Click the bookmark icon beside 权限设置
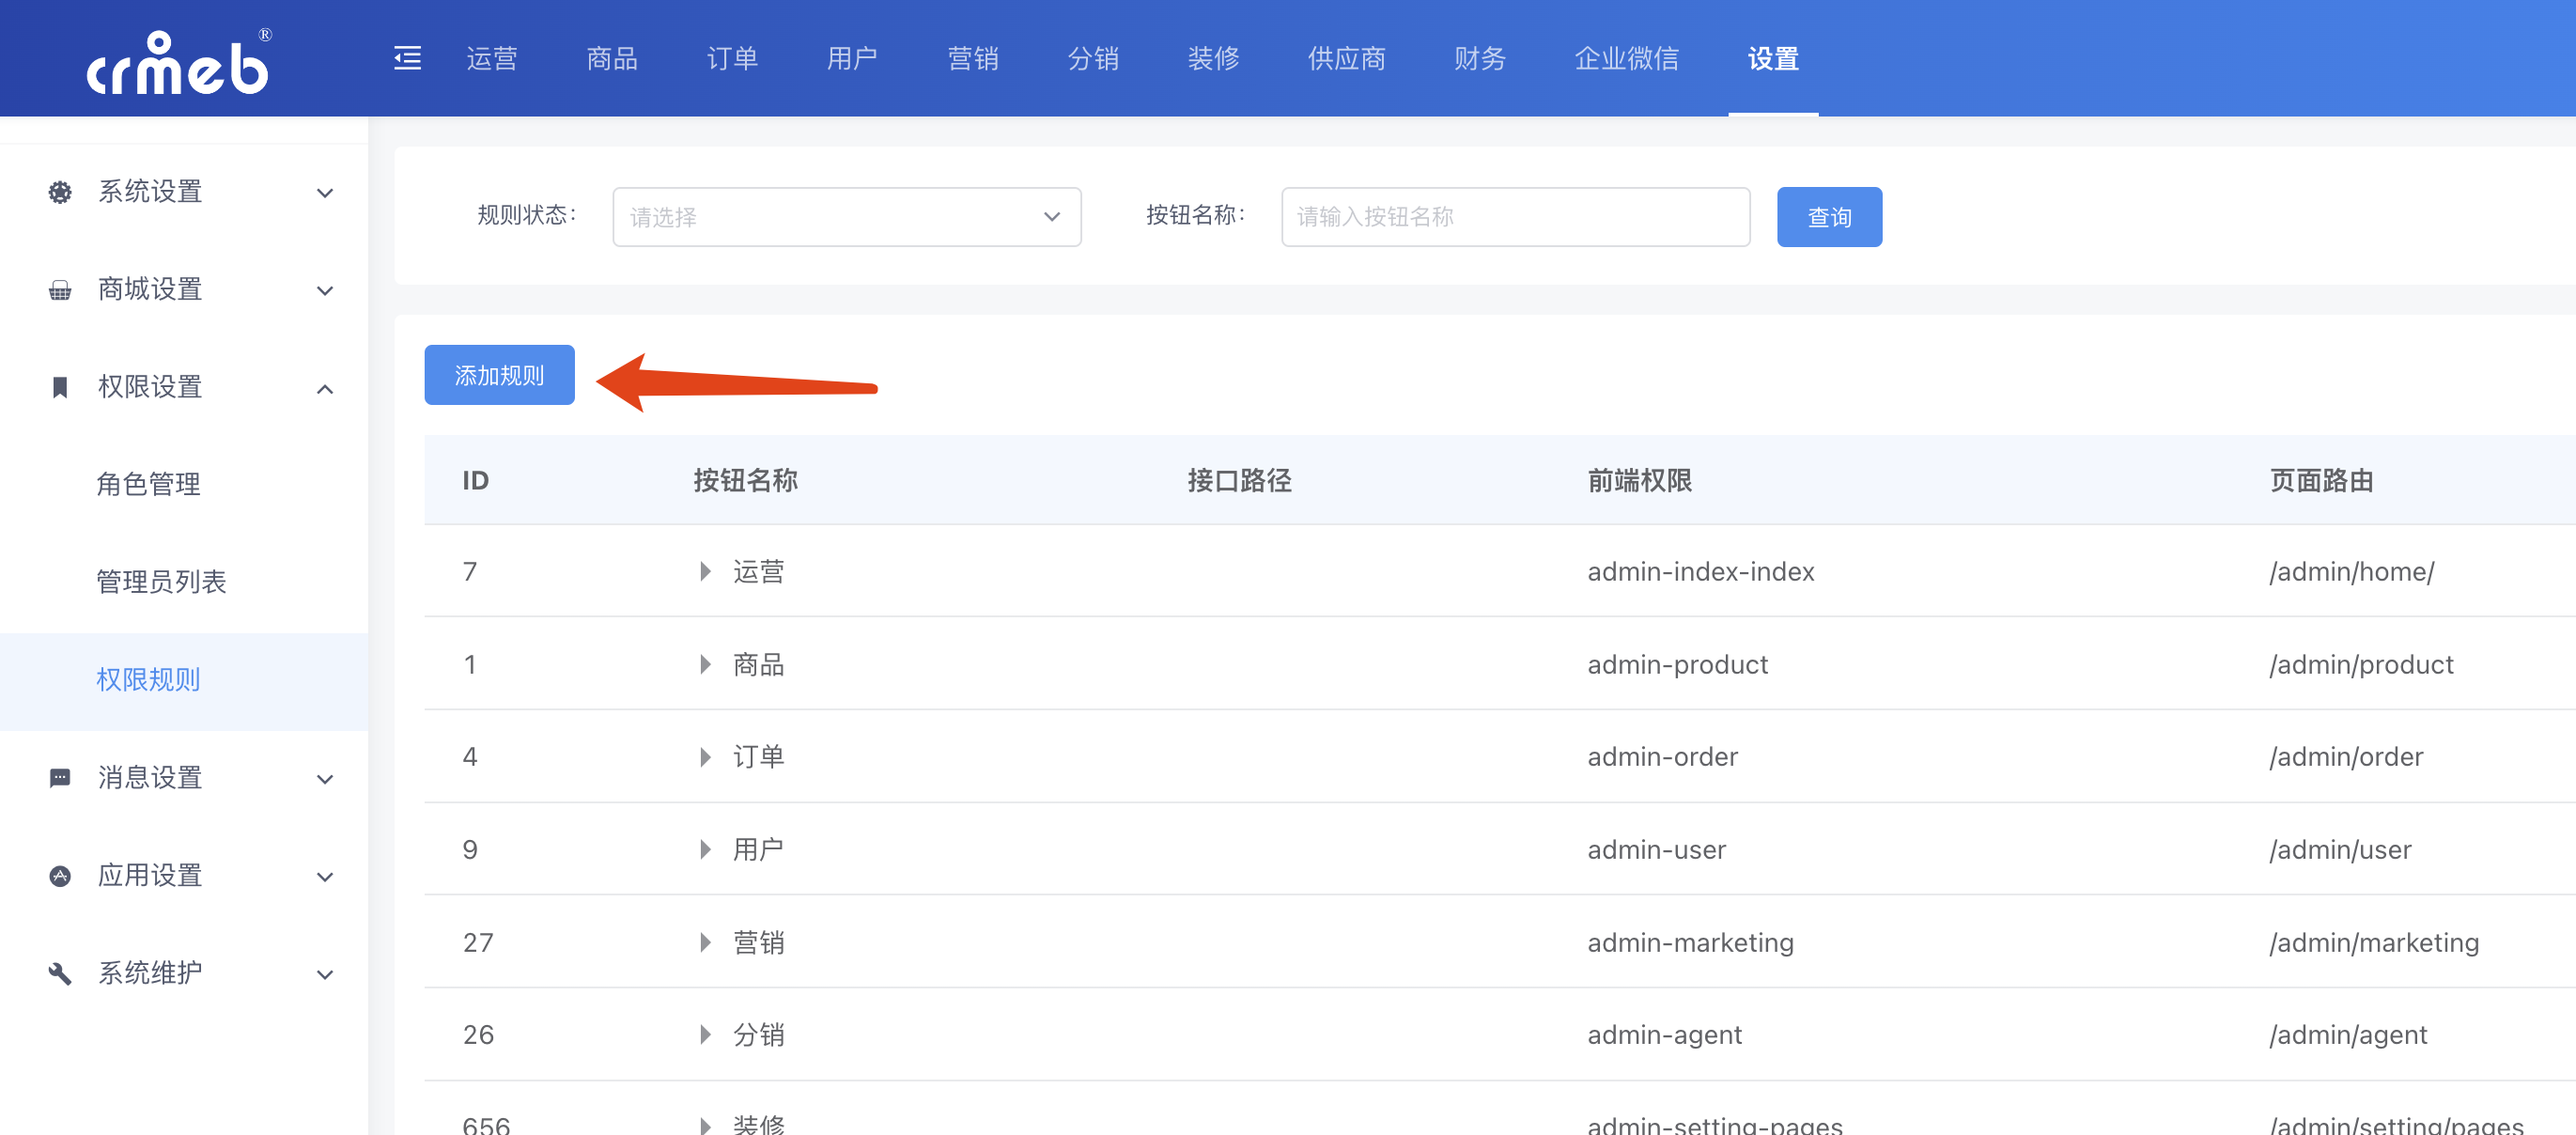The width and height of the screenshot is (2576, 1135). tap(60, 387)
